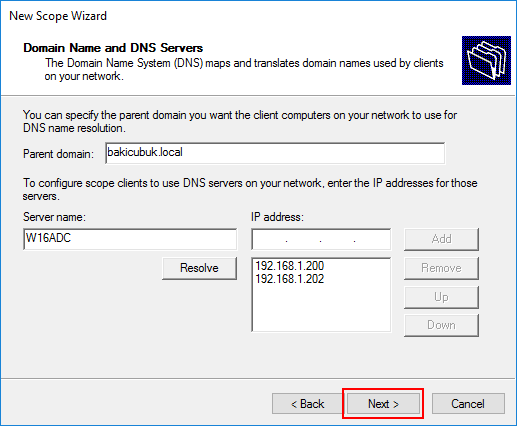Click the last octet of IP address field
The width and height of the screenshot is (517, 426).
372,239
